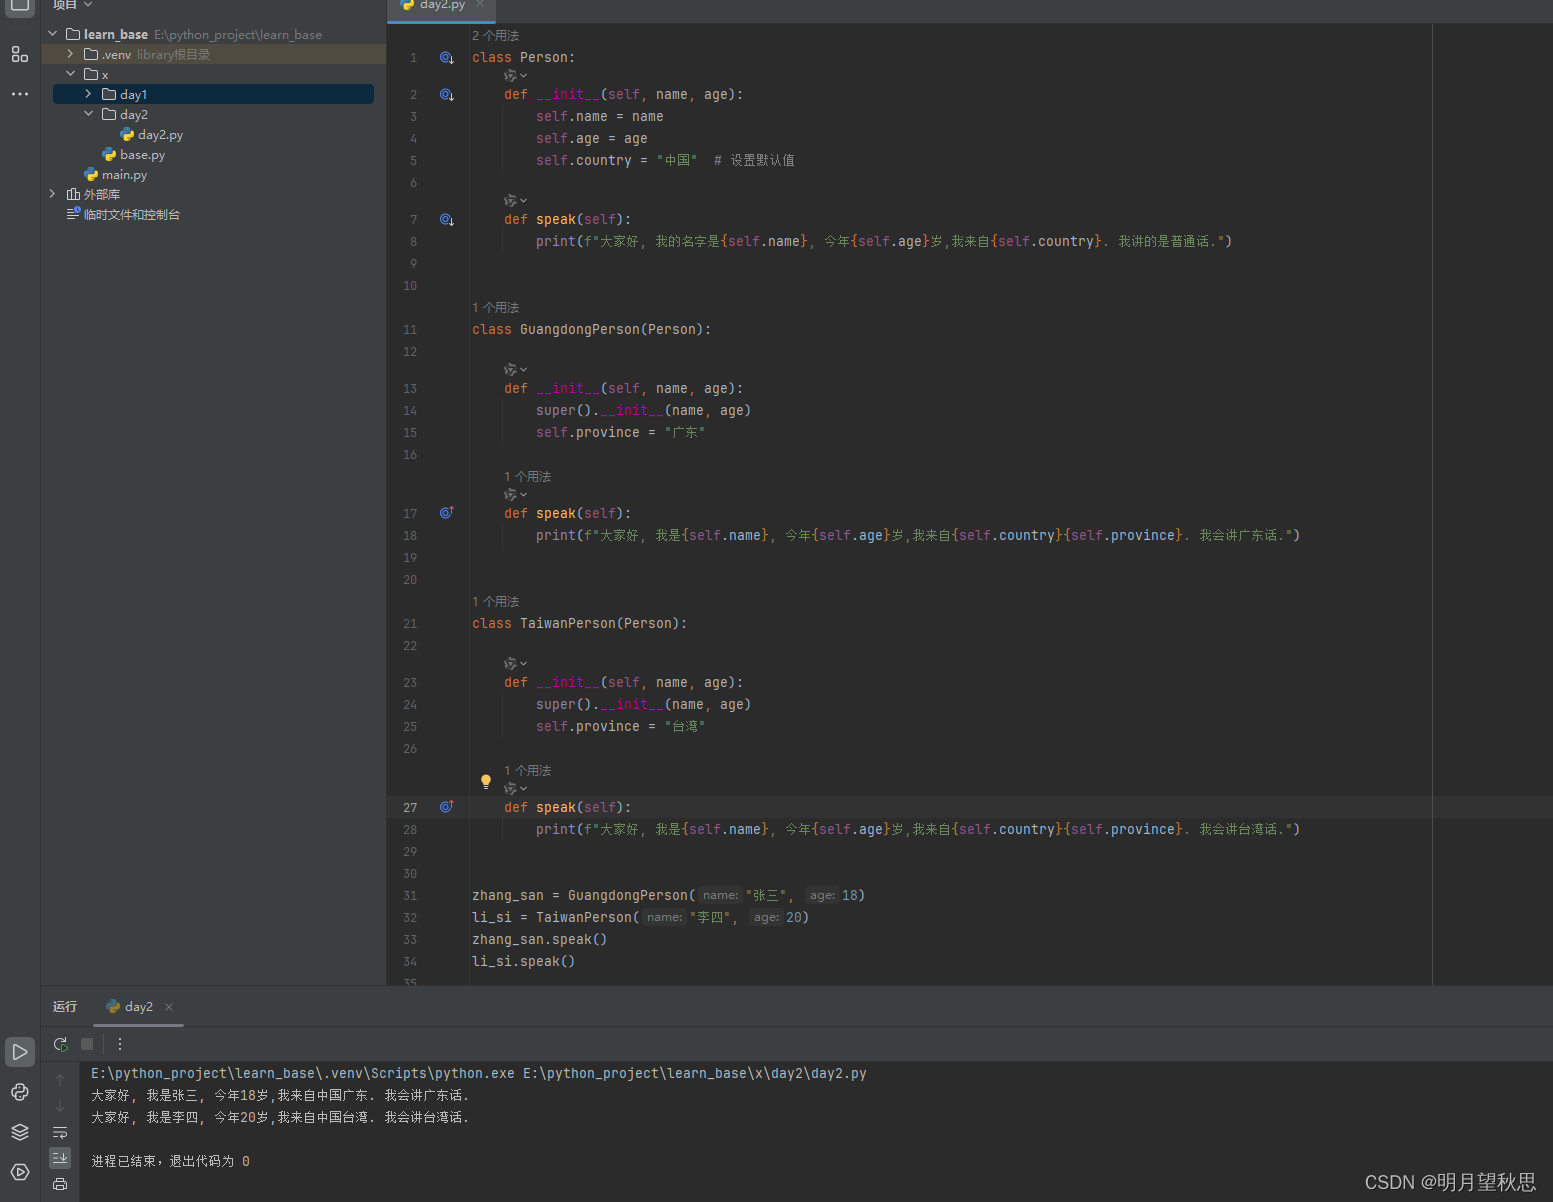Open AI actions above GuangdongPerson speak
This screenshot has width=1553, height=1202.
point(515,495)
